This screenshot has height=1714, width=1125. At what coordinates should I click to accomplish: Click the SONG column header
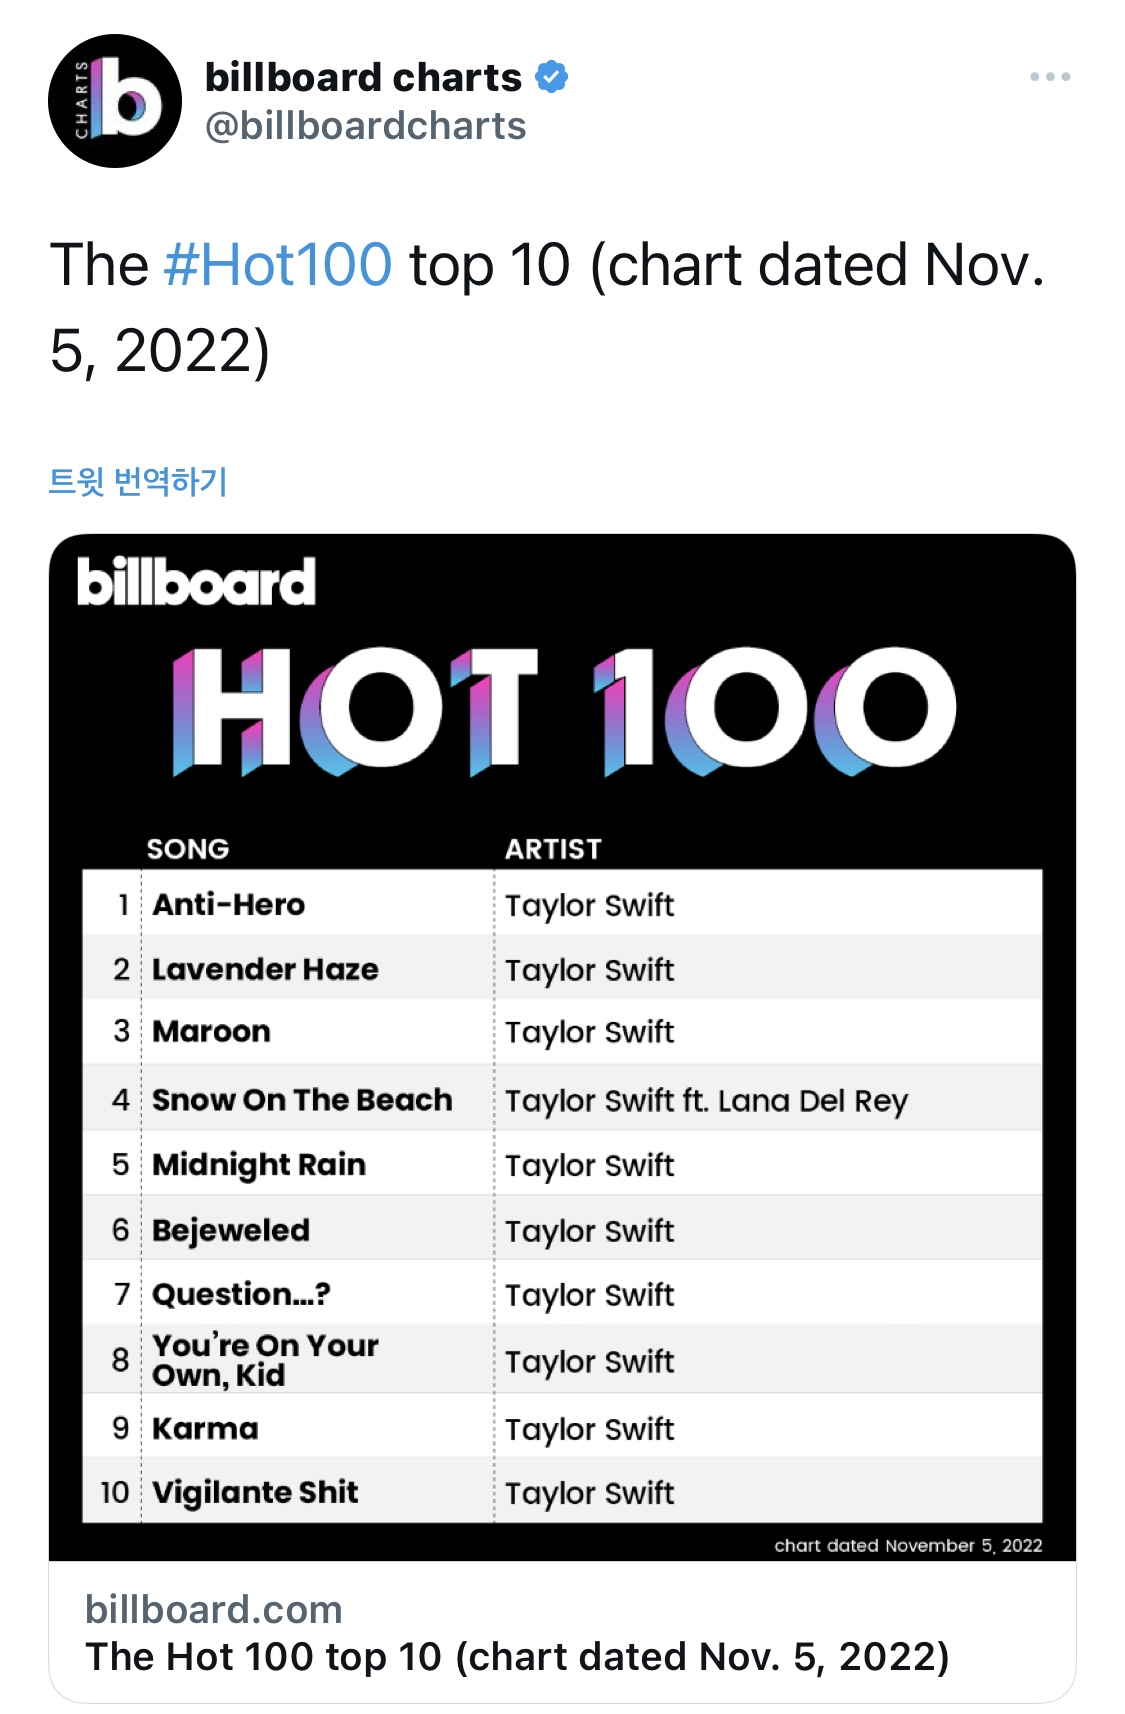click(x=188, y=849)
